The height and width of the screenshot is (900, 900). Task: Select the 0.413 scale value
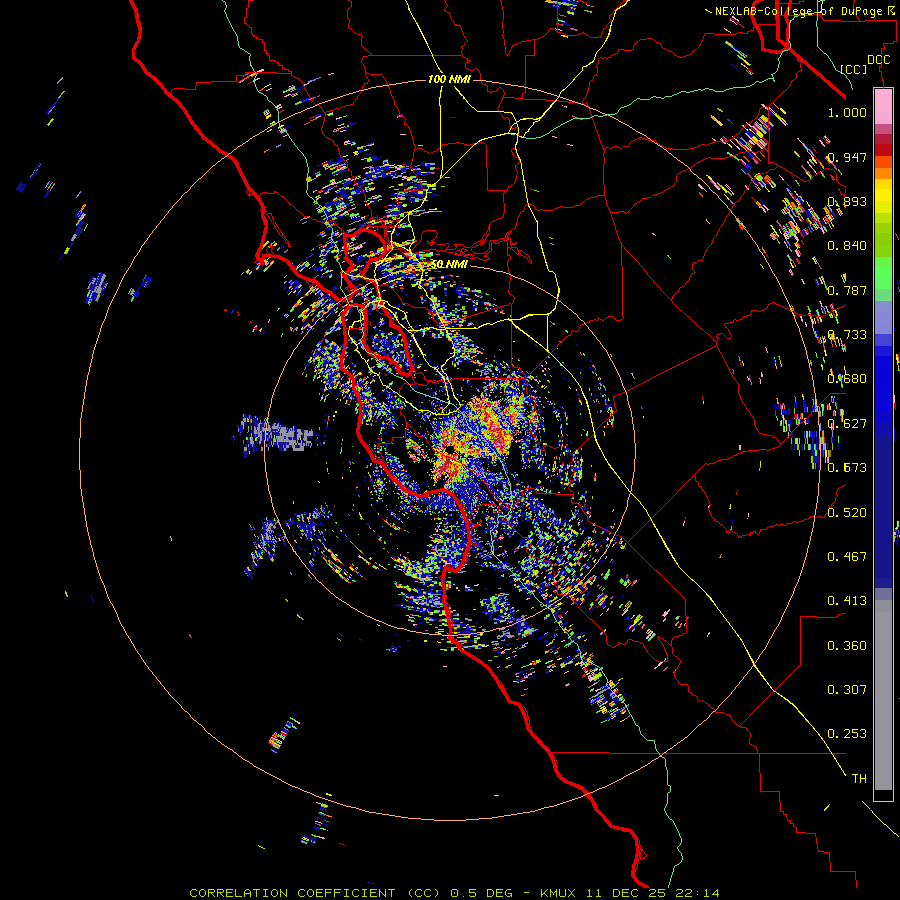[x=847, y=601]
